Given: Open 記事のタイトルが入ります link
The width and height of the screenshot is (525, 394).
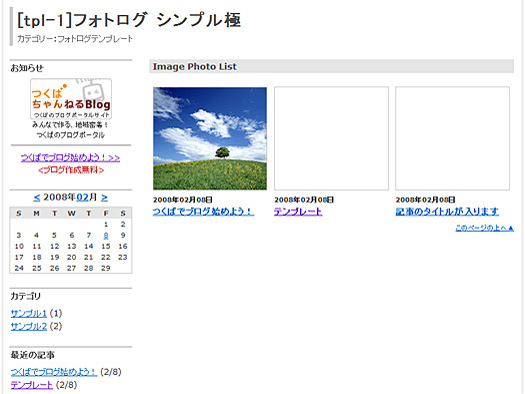Looking at the screenshot, I should point(447,212).
